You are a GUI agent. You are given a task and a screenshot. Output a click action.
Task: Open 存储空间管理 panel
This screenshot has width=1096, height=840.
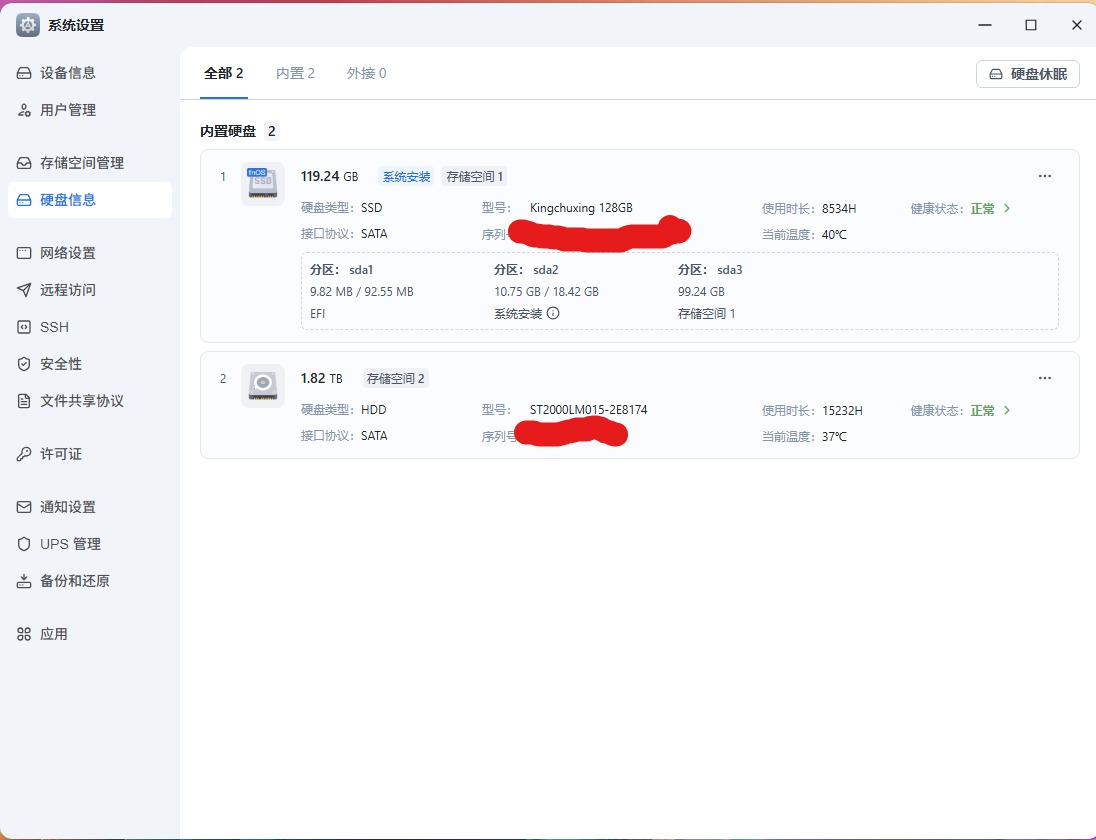[85, 162]
